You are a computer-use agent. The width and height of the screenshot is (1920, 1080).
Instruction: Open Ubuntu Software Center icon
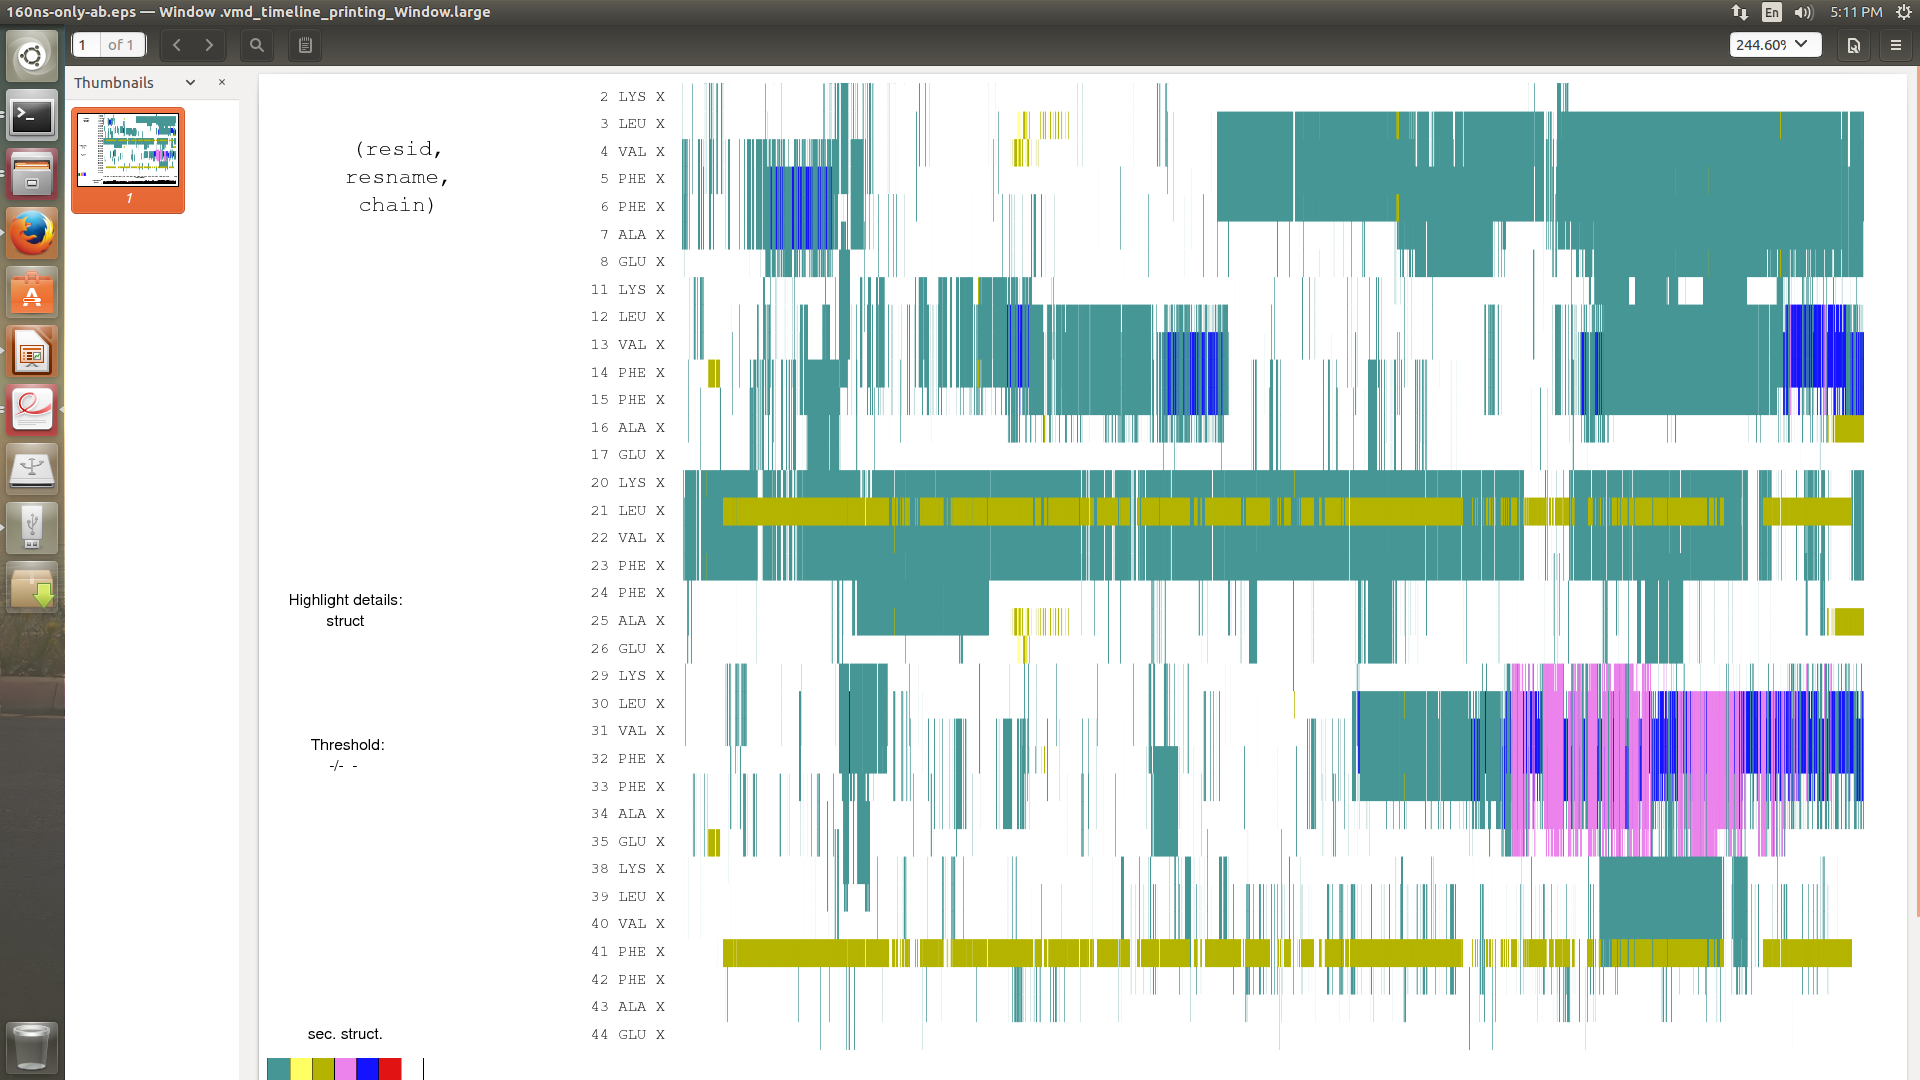(x=32, y=294)
